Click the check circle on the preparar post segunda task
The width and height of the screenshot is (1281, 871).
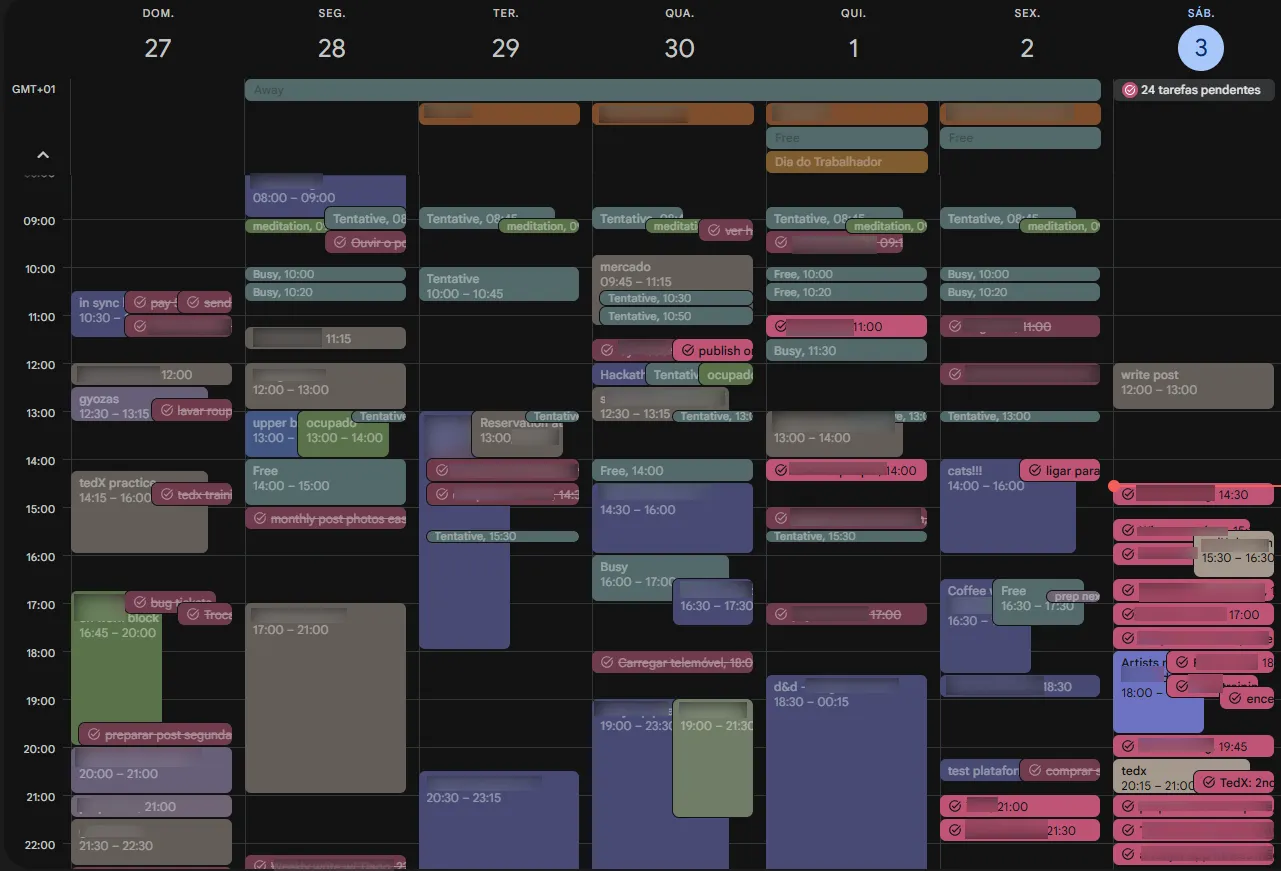(x=95, y=734)
